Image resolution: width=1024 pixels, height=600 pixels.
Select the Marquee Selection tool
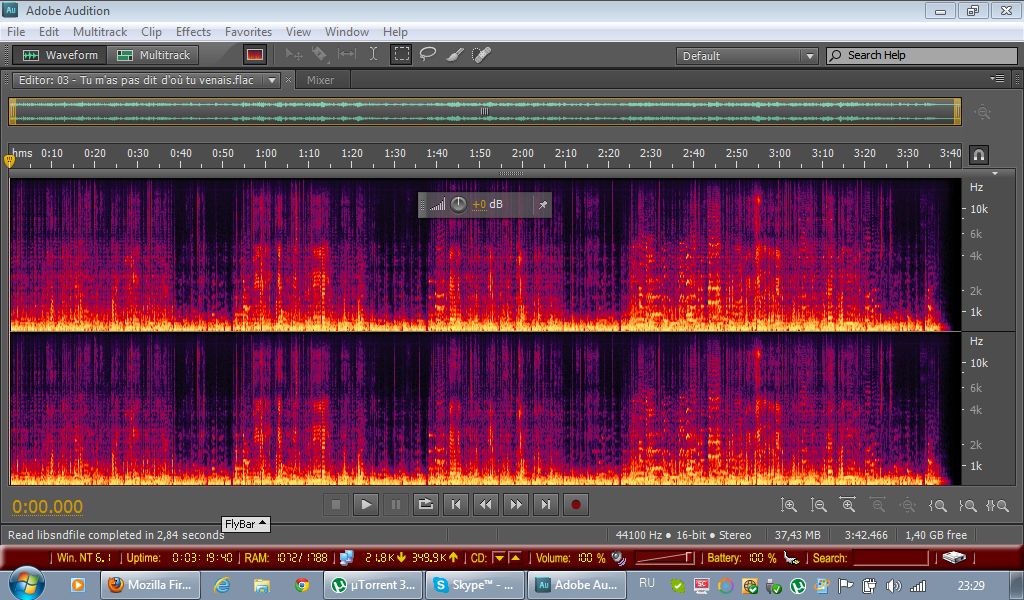pos(401,55)
